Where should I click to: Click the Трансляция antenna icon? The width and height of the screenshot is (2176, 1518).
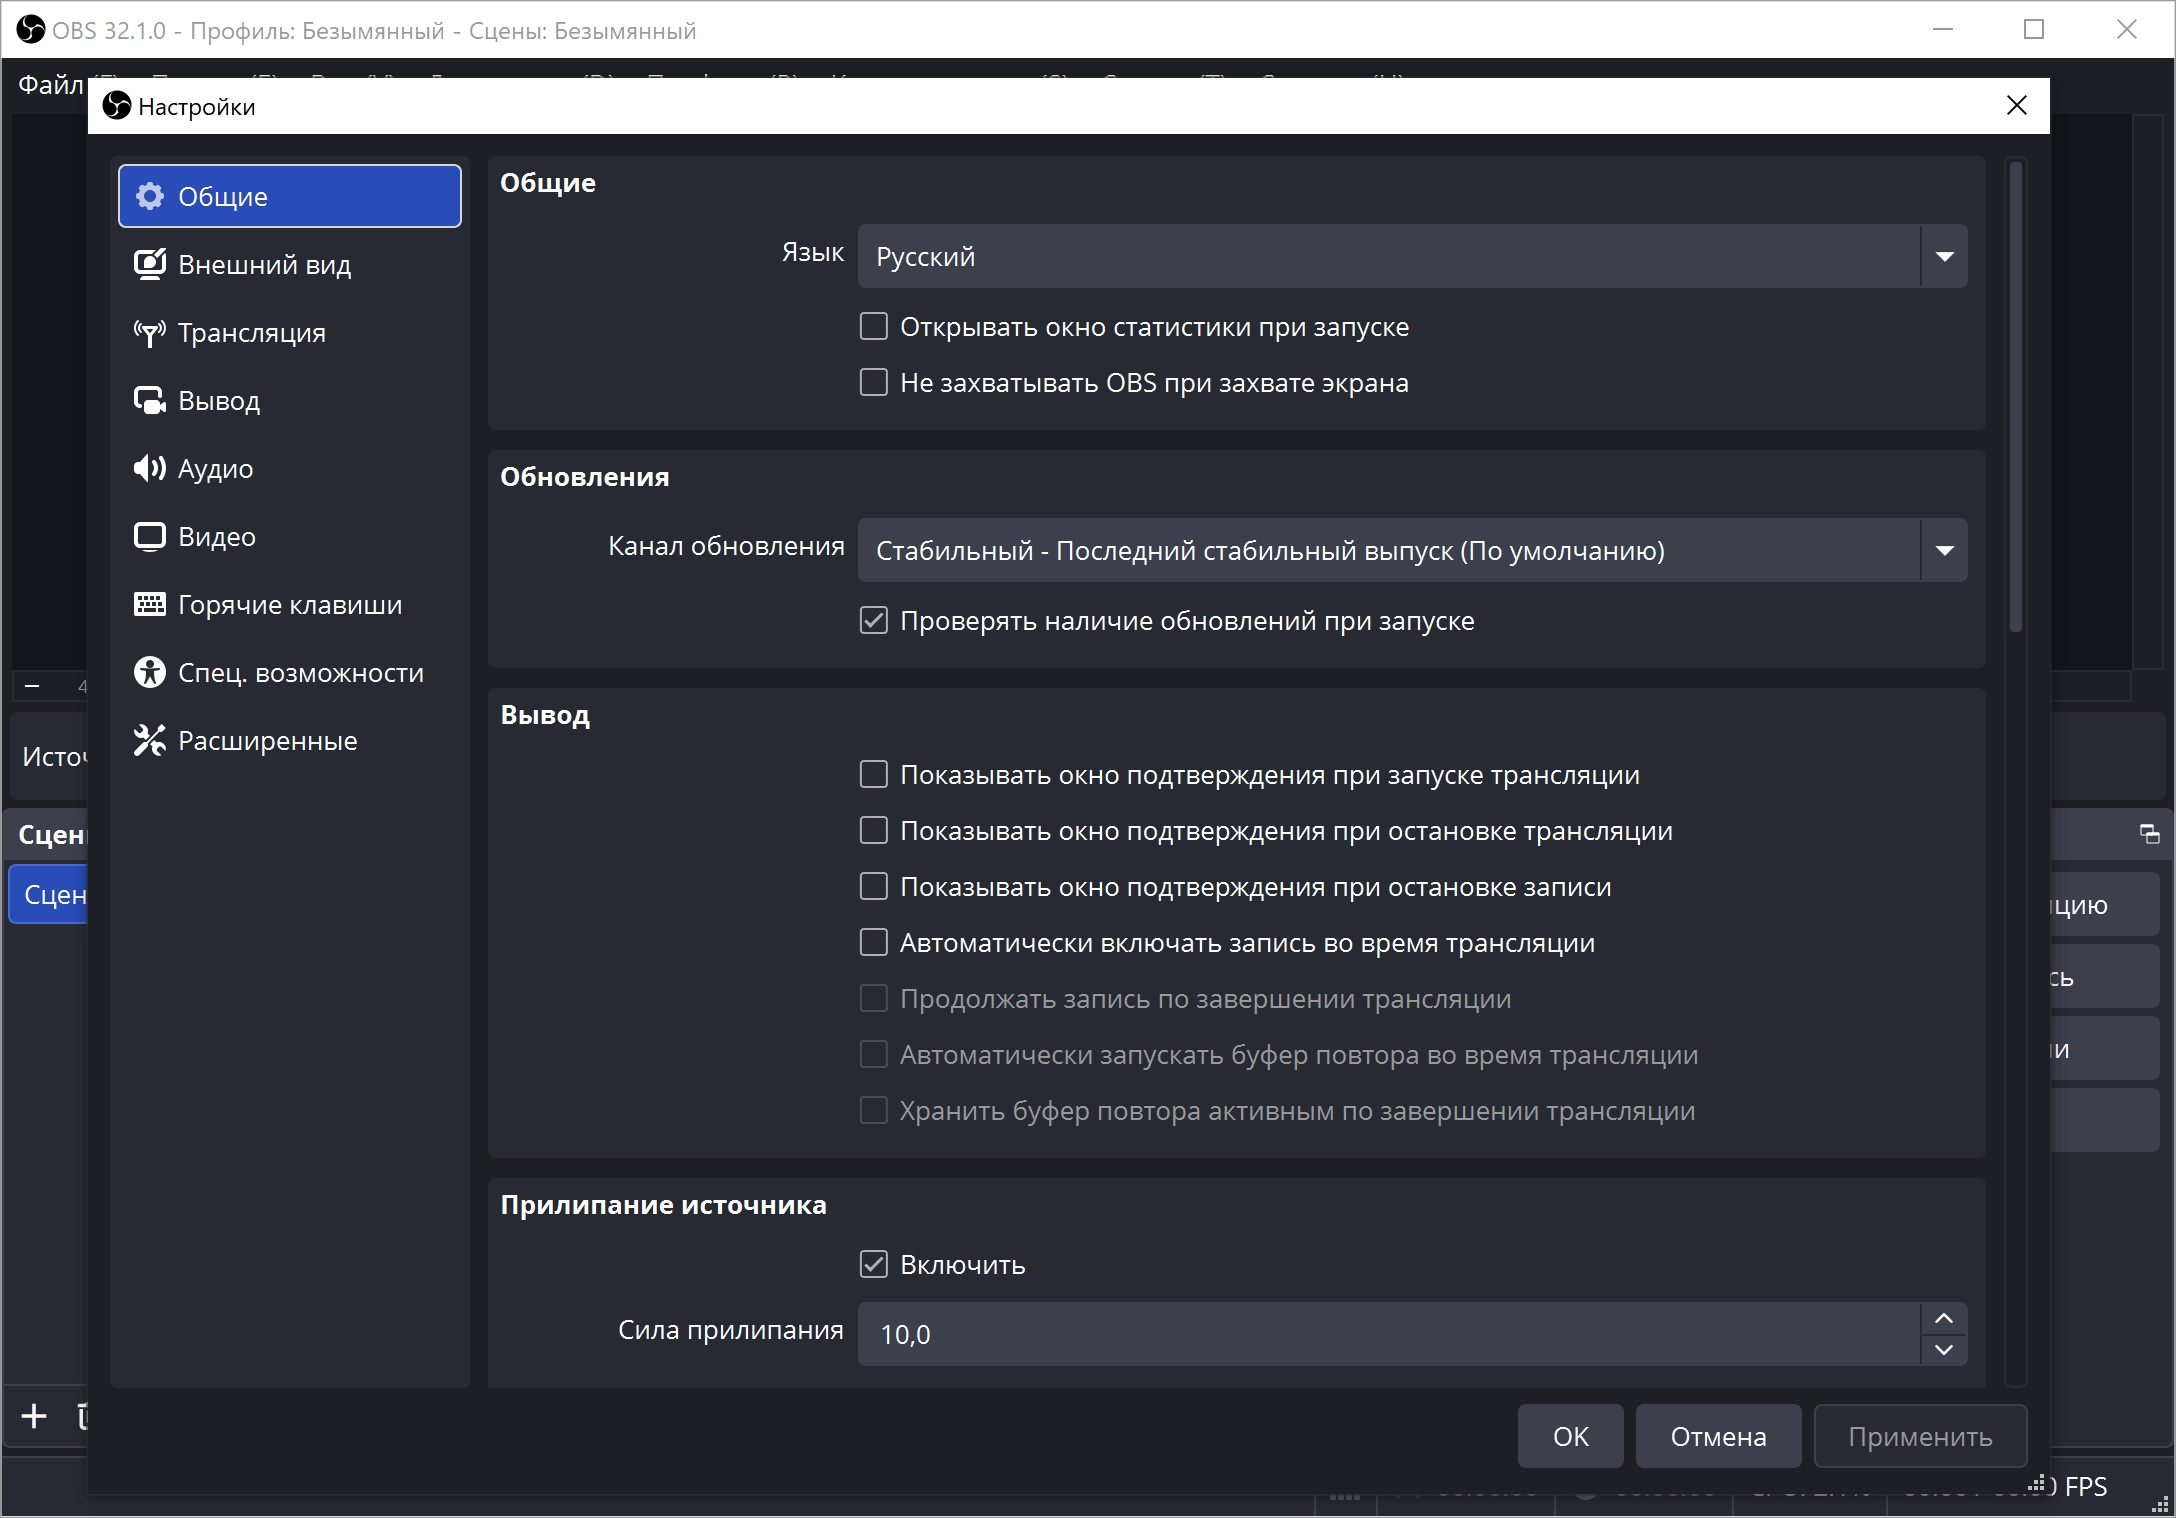click(150, 332)
